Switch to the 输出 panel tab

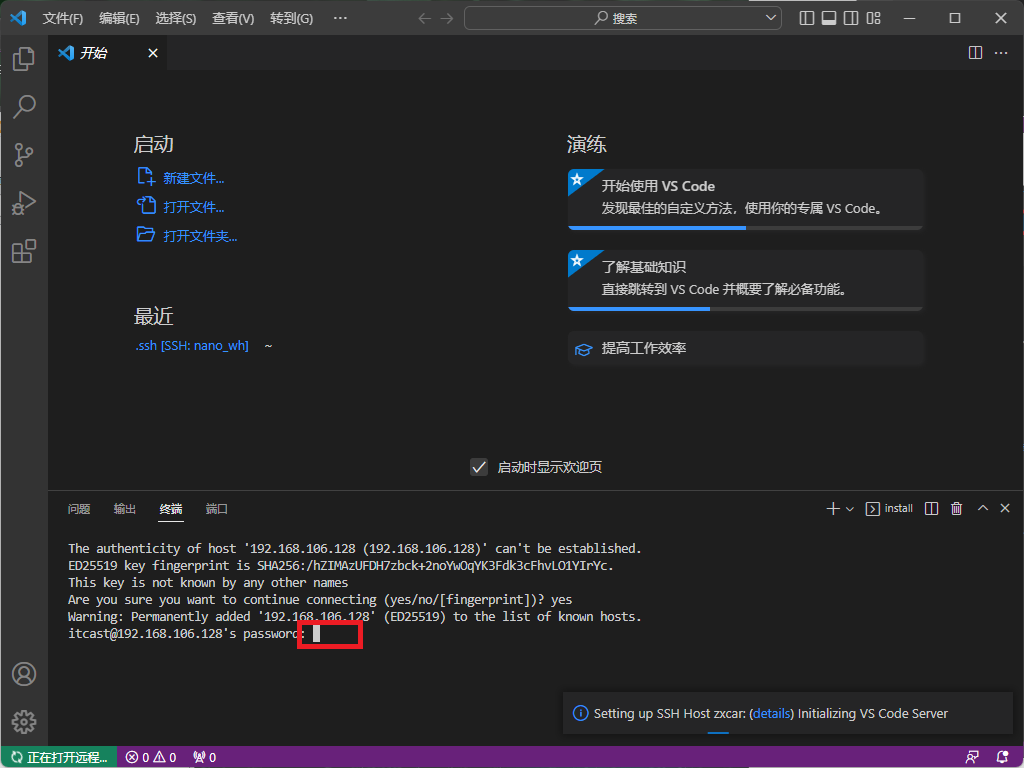click(125, 509)
